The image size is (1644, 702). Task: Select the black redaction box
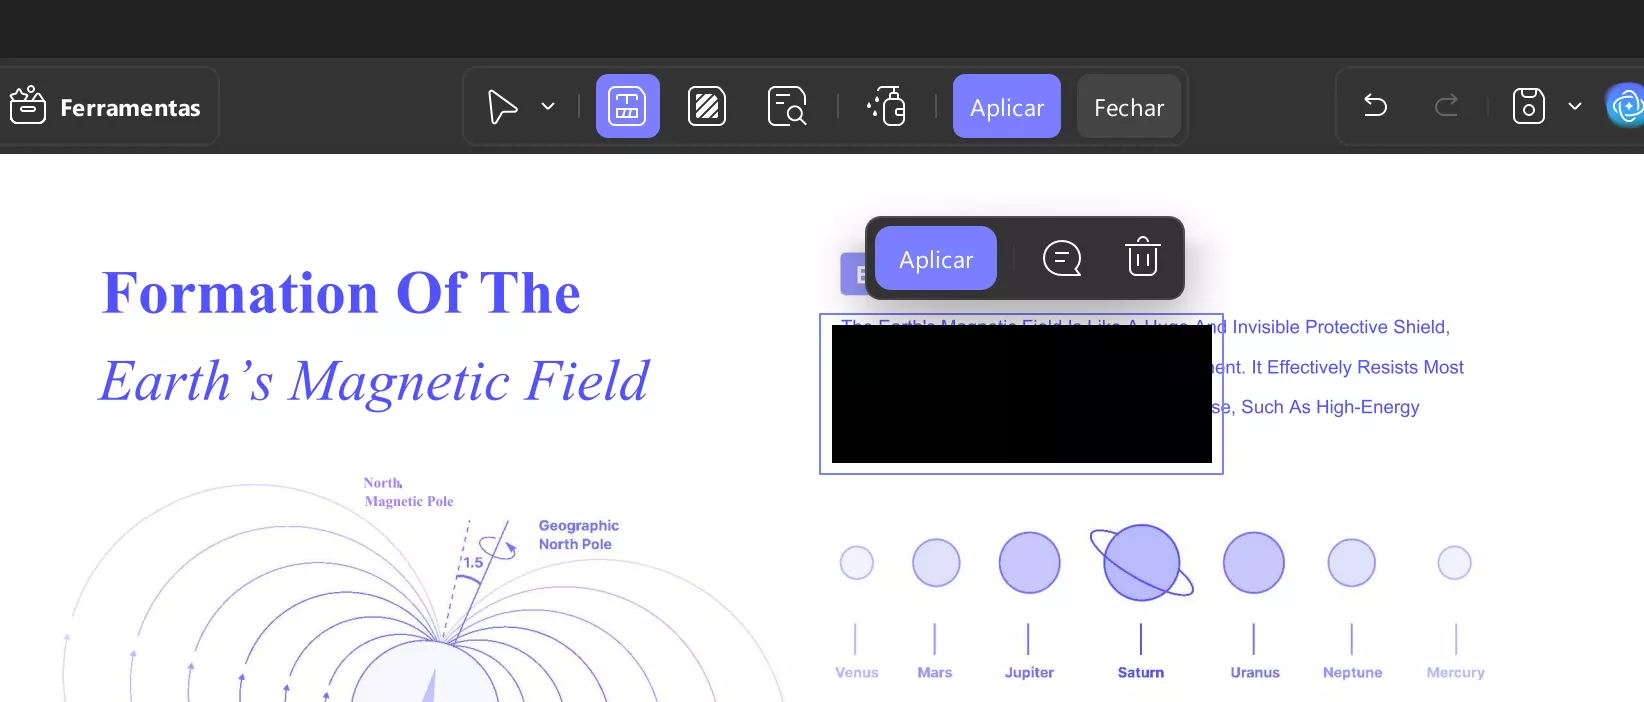tap(1022, 394)
